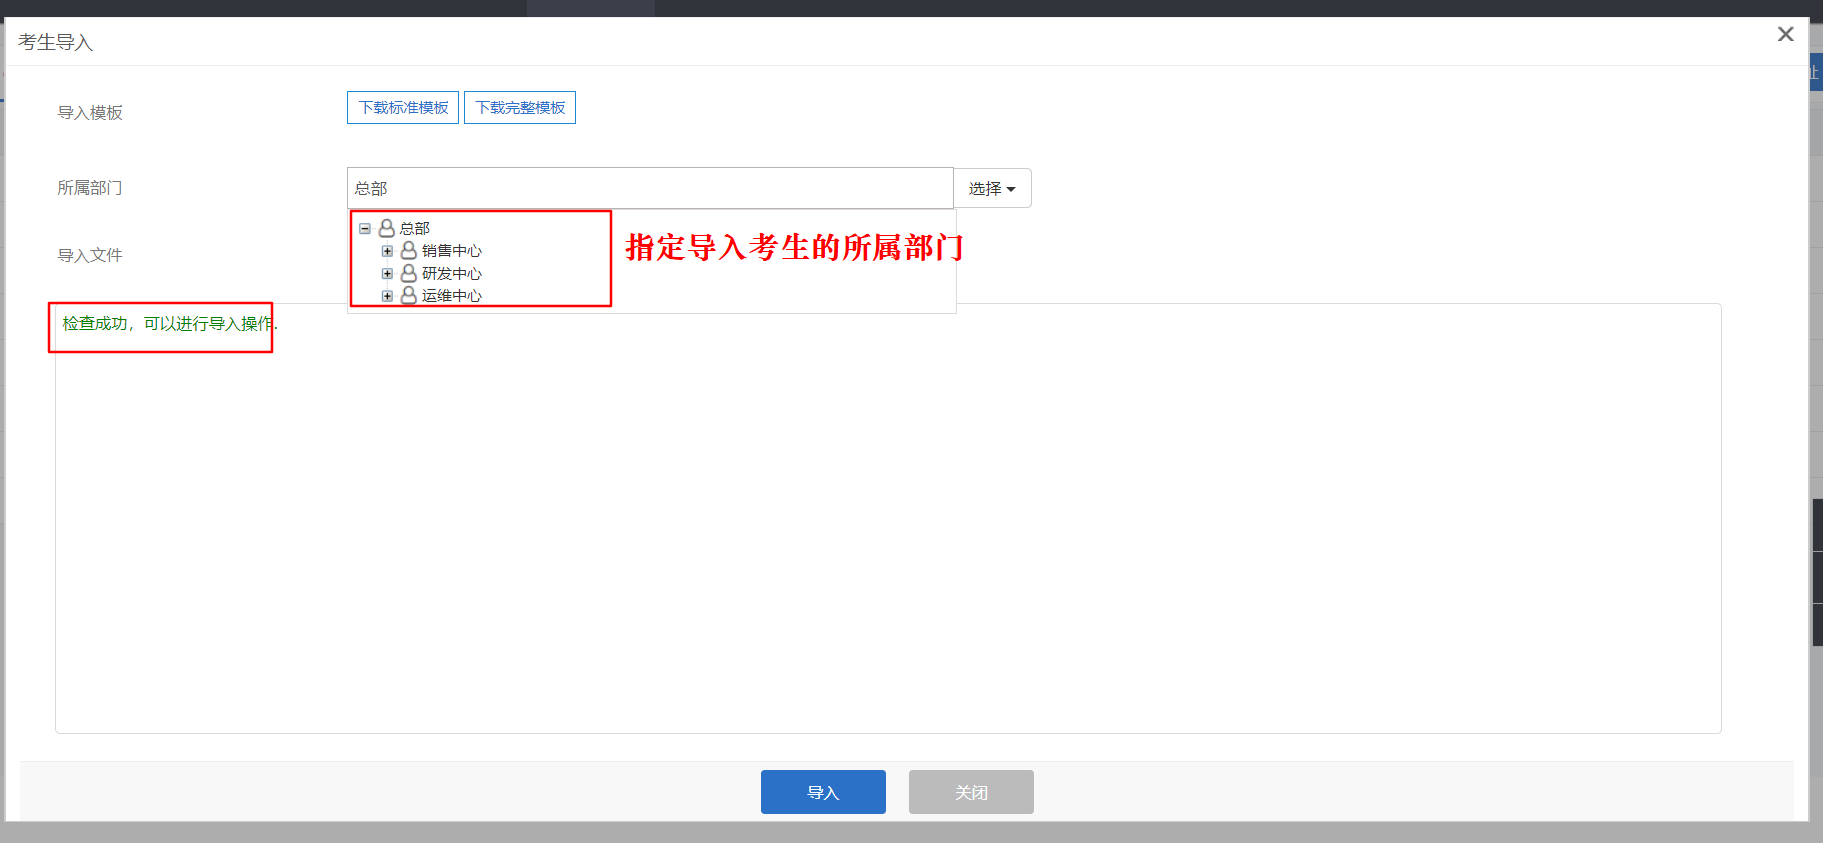The height and width of the screenshot is (843, 1823).
Task: Expand the 研发中心 tree node
Action: click(x=387, y=273)
